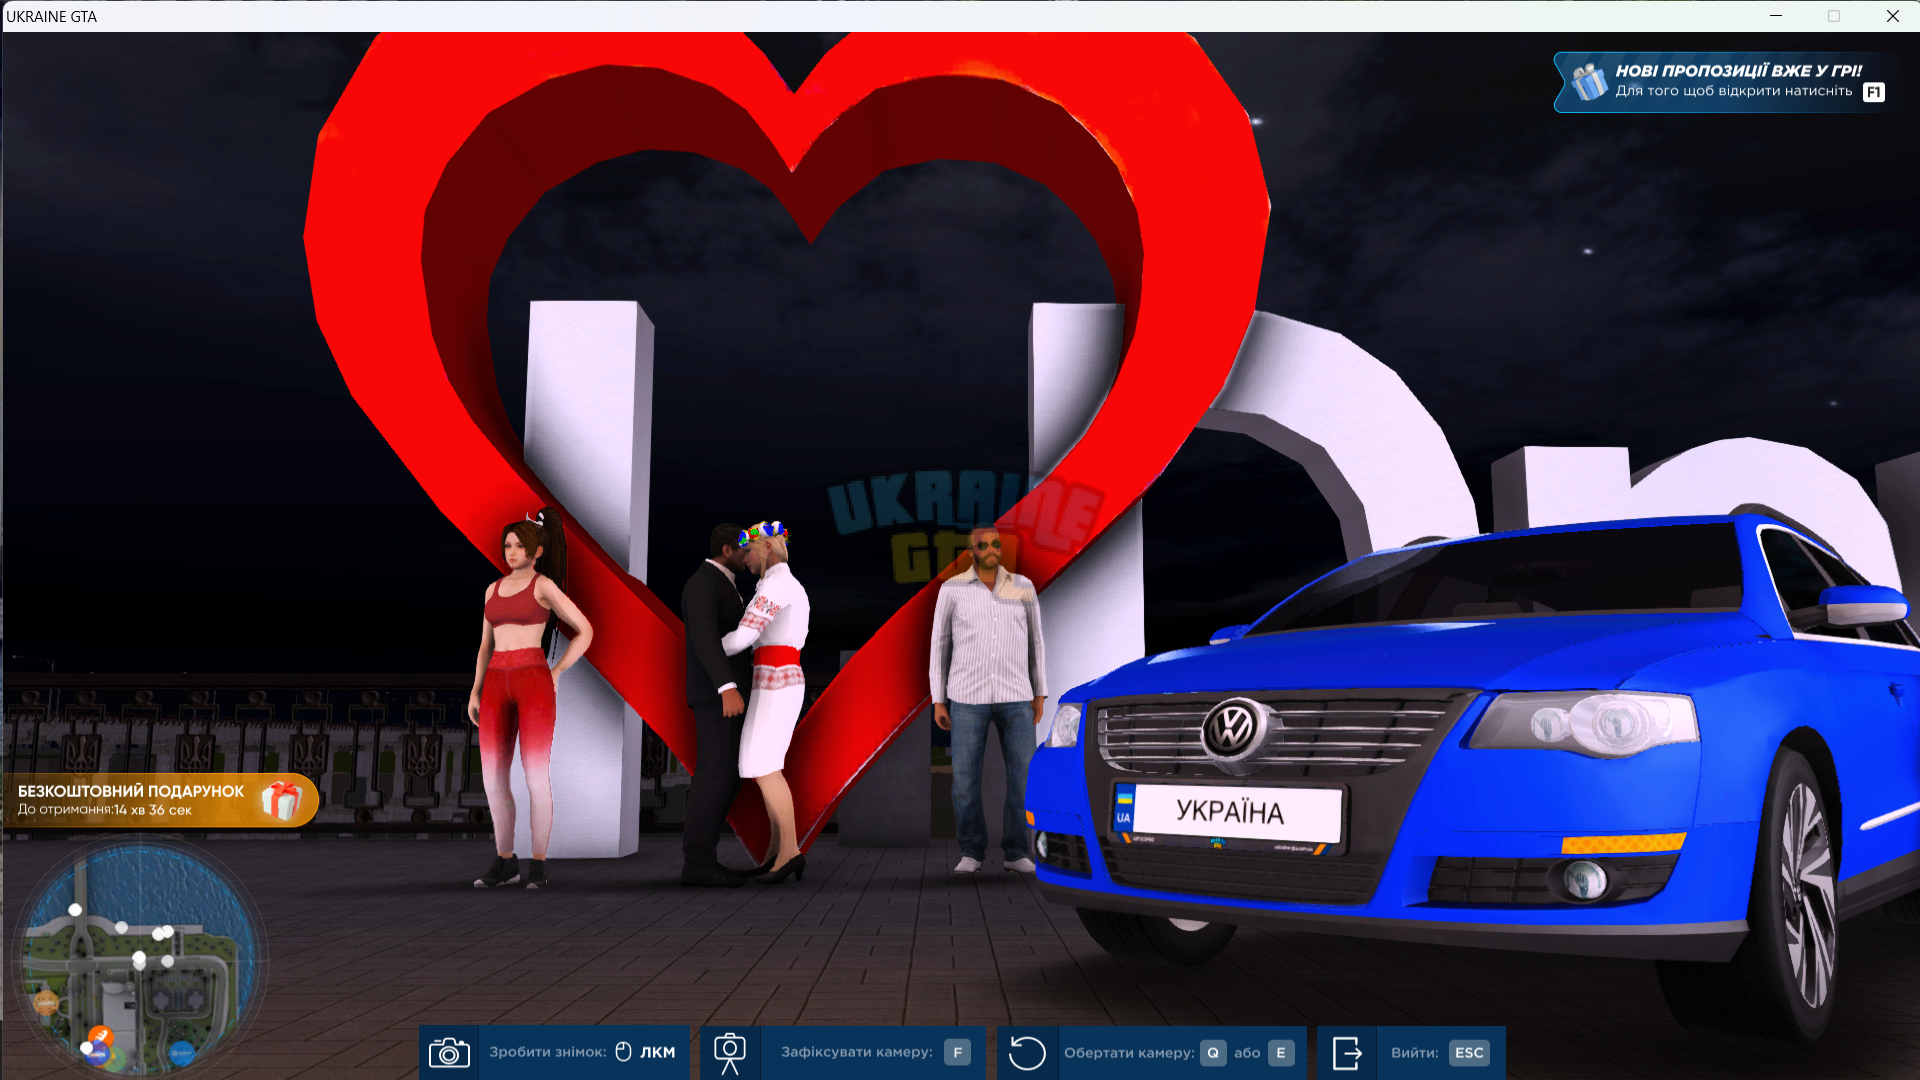Click the F key badge
Image resolution: width=1920 pixels, height=1080 pixels.
(x=957, y=1053)
